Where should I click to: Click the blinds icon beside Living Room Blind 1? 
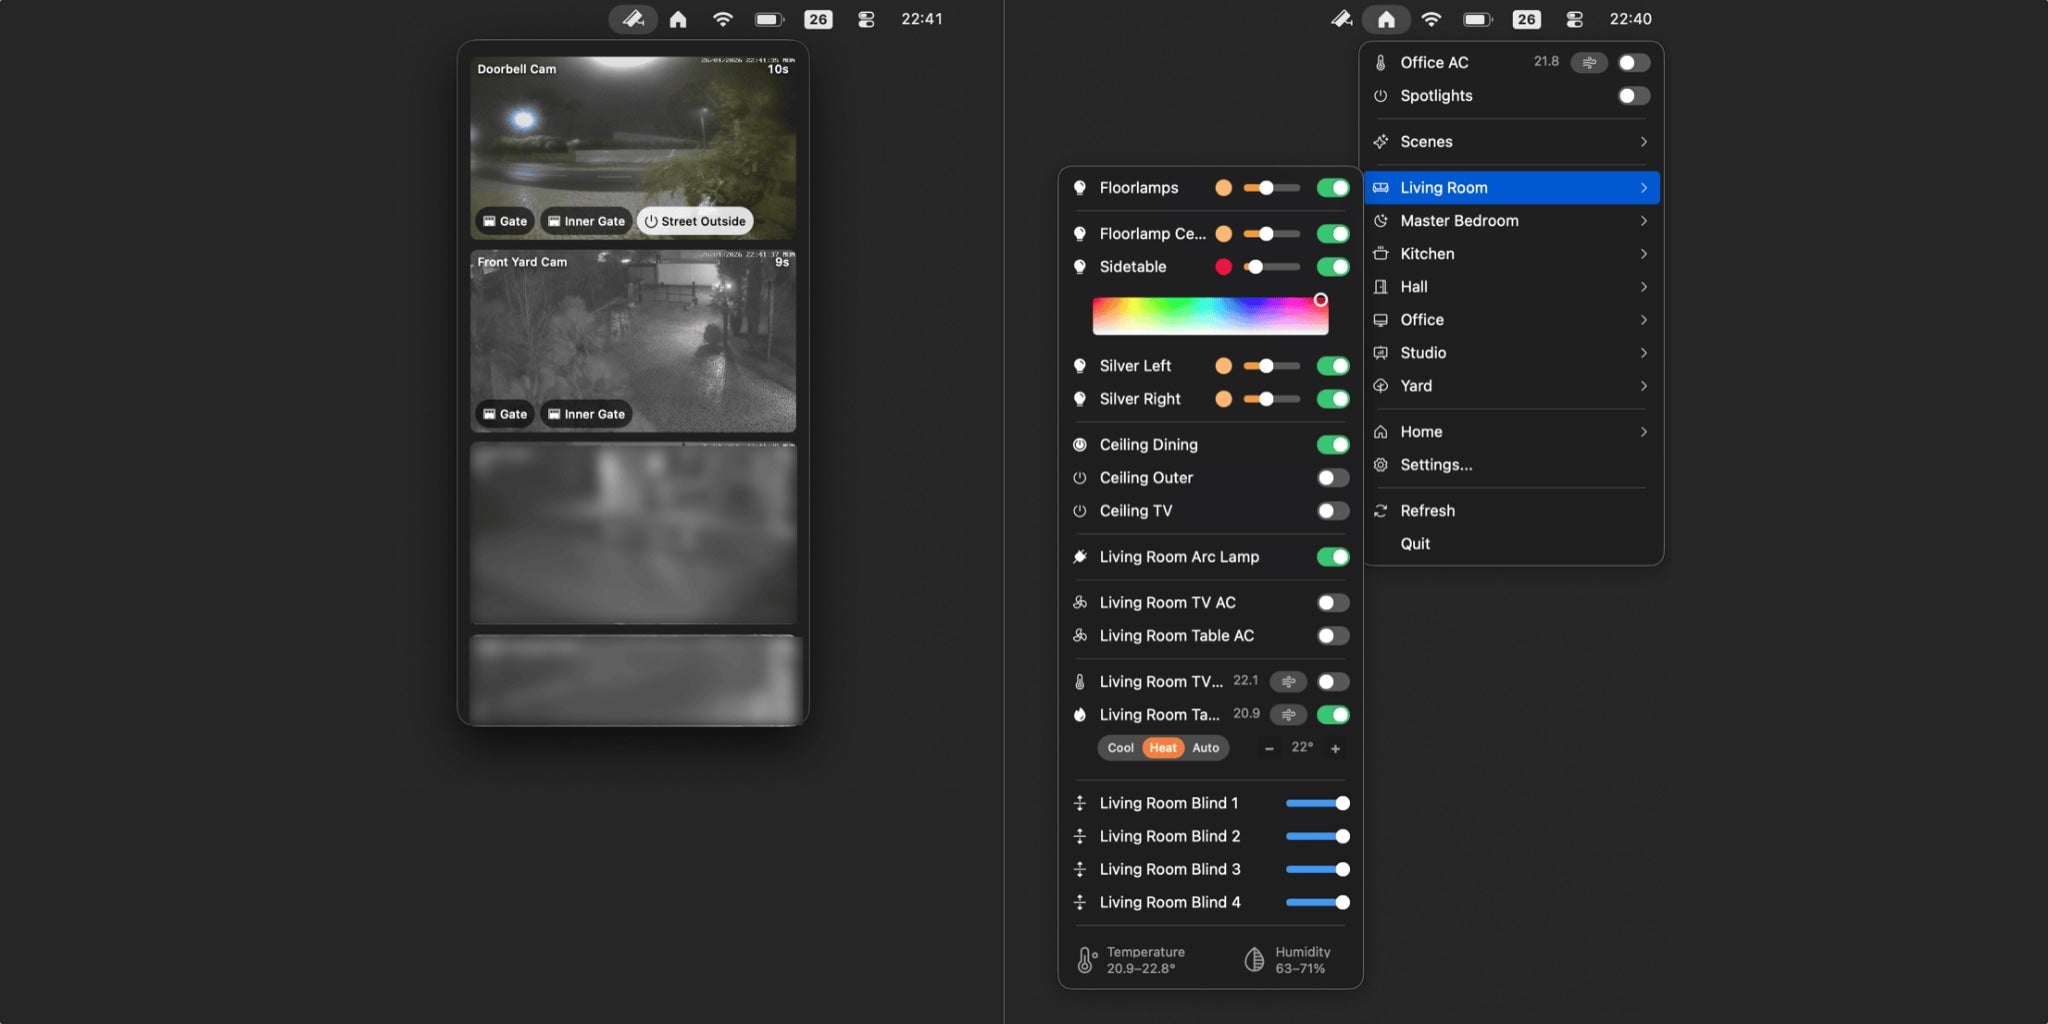pos(1081,802)
